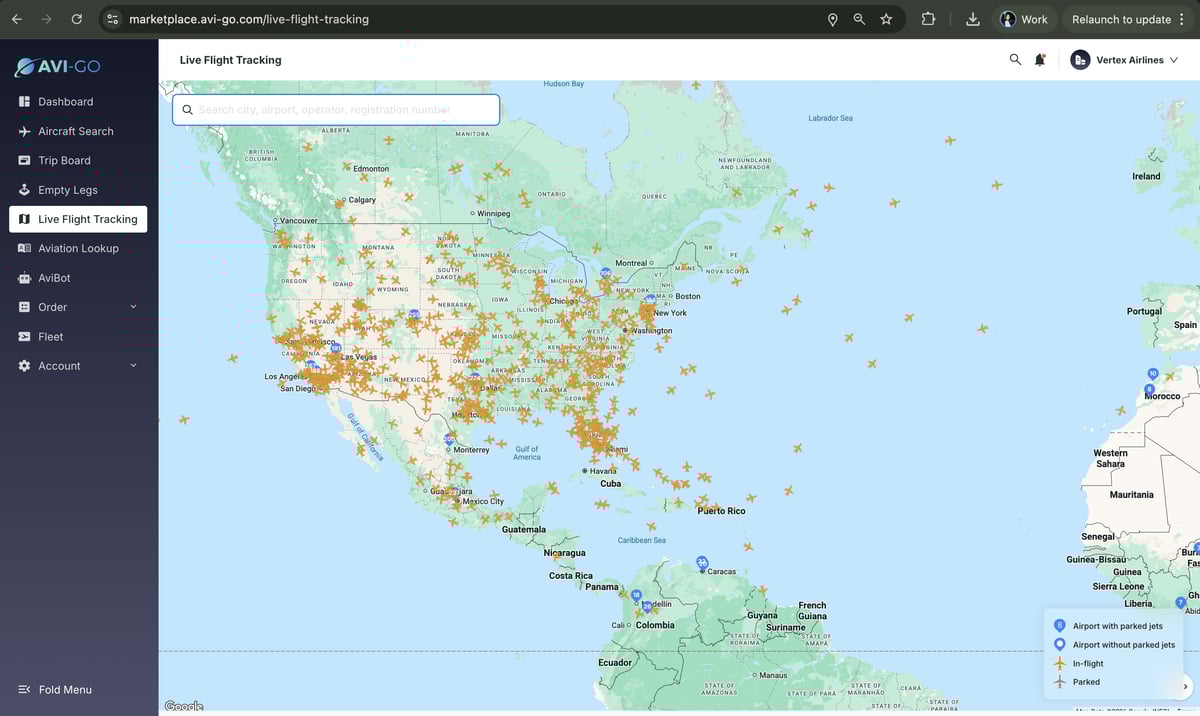Open Aircraft Search in sidebar
1200x716 pixels.
(76, 131)
